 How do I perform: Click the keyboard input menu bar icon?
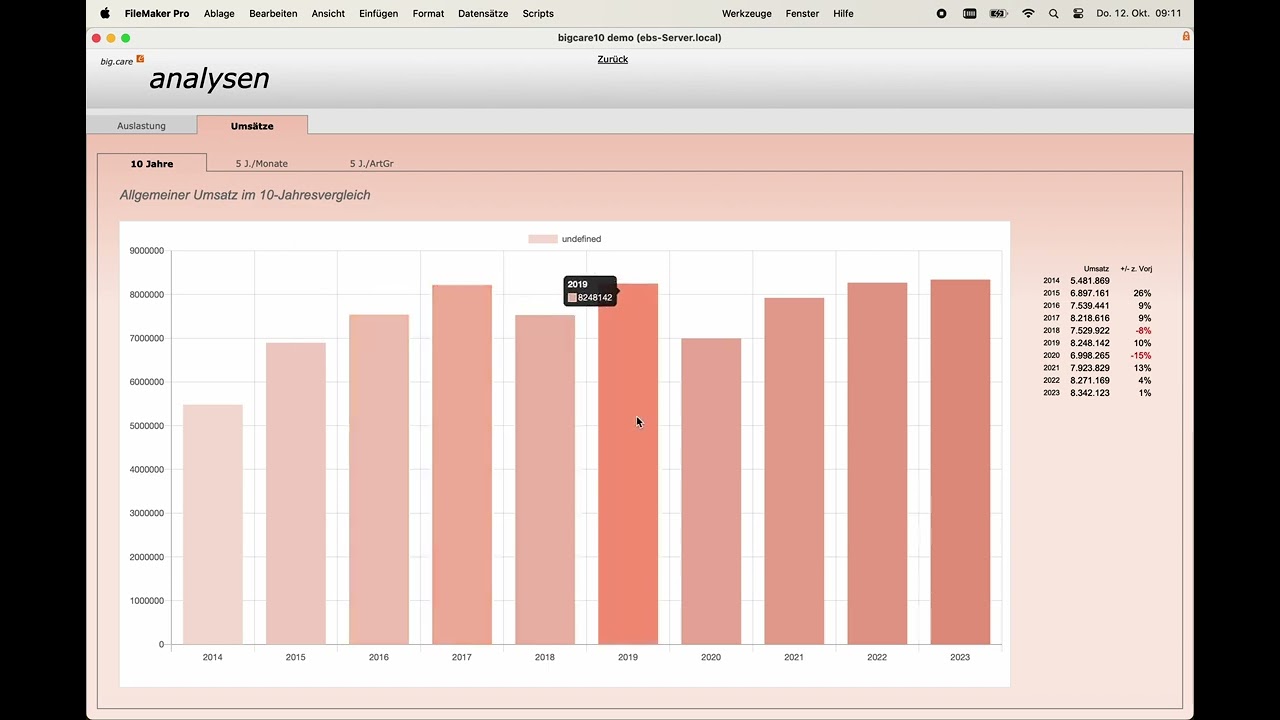[x=969, y=13]
